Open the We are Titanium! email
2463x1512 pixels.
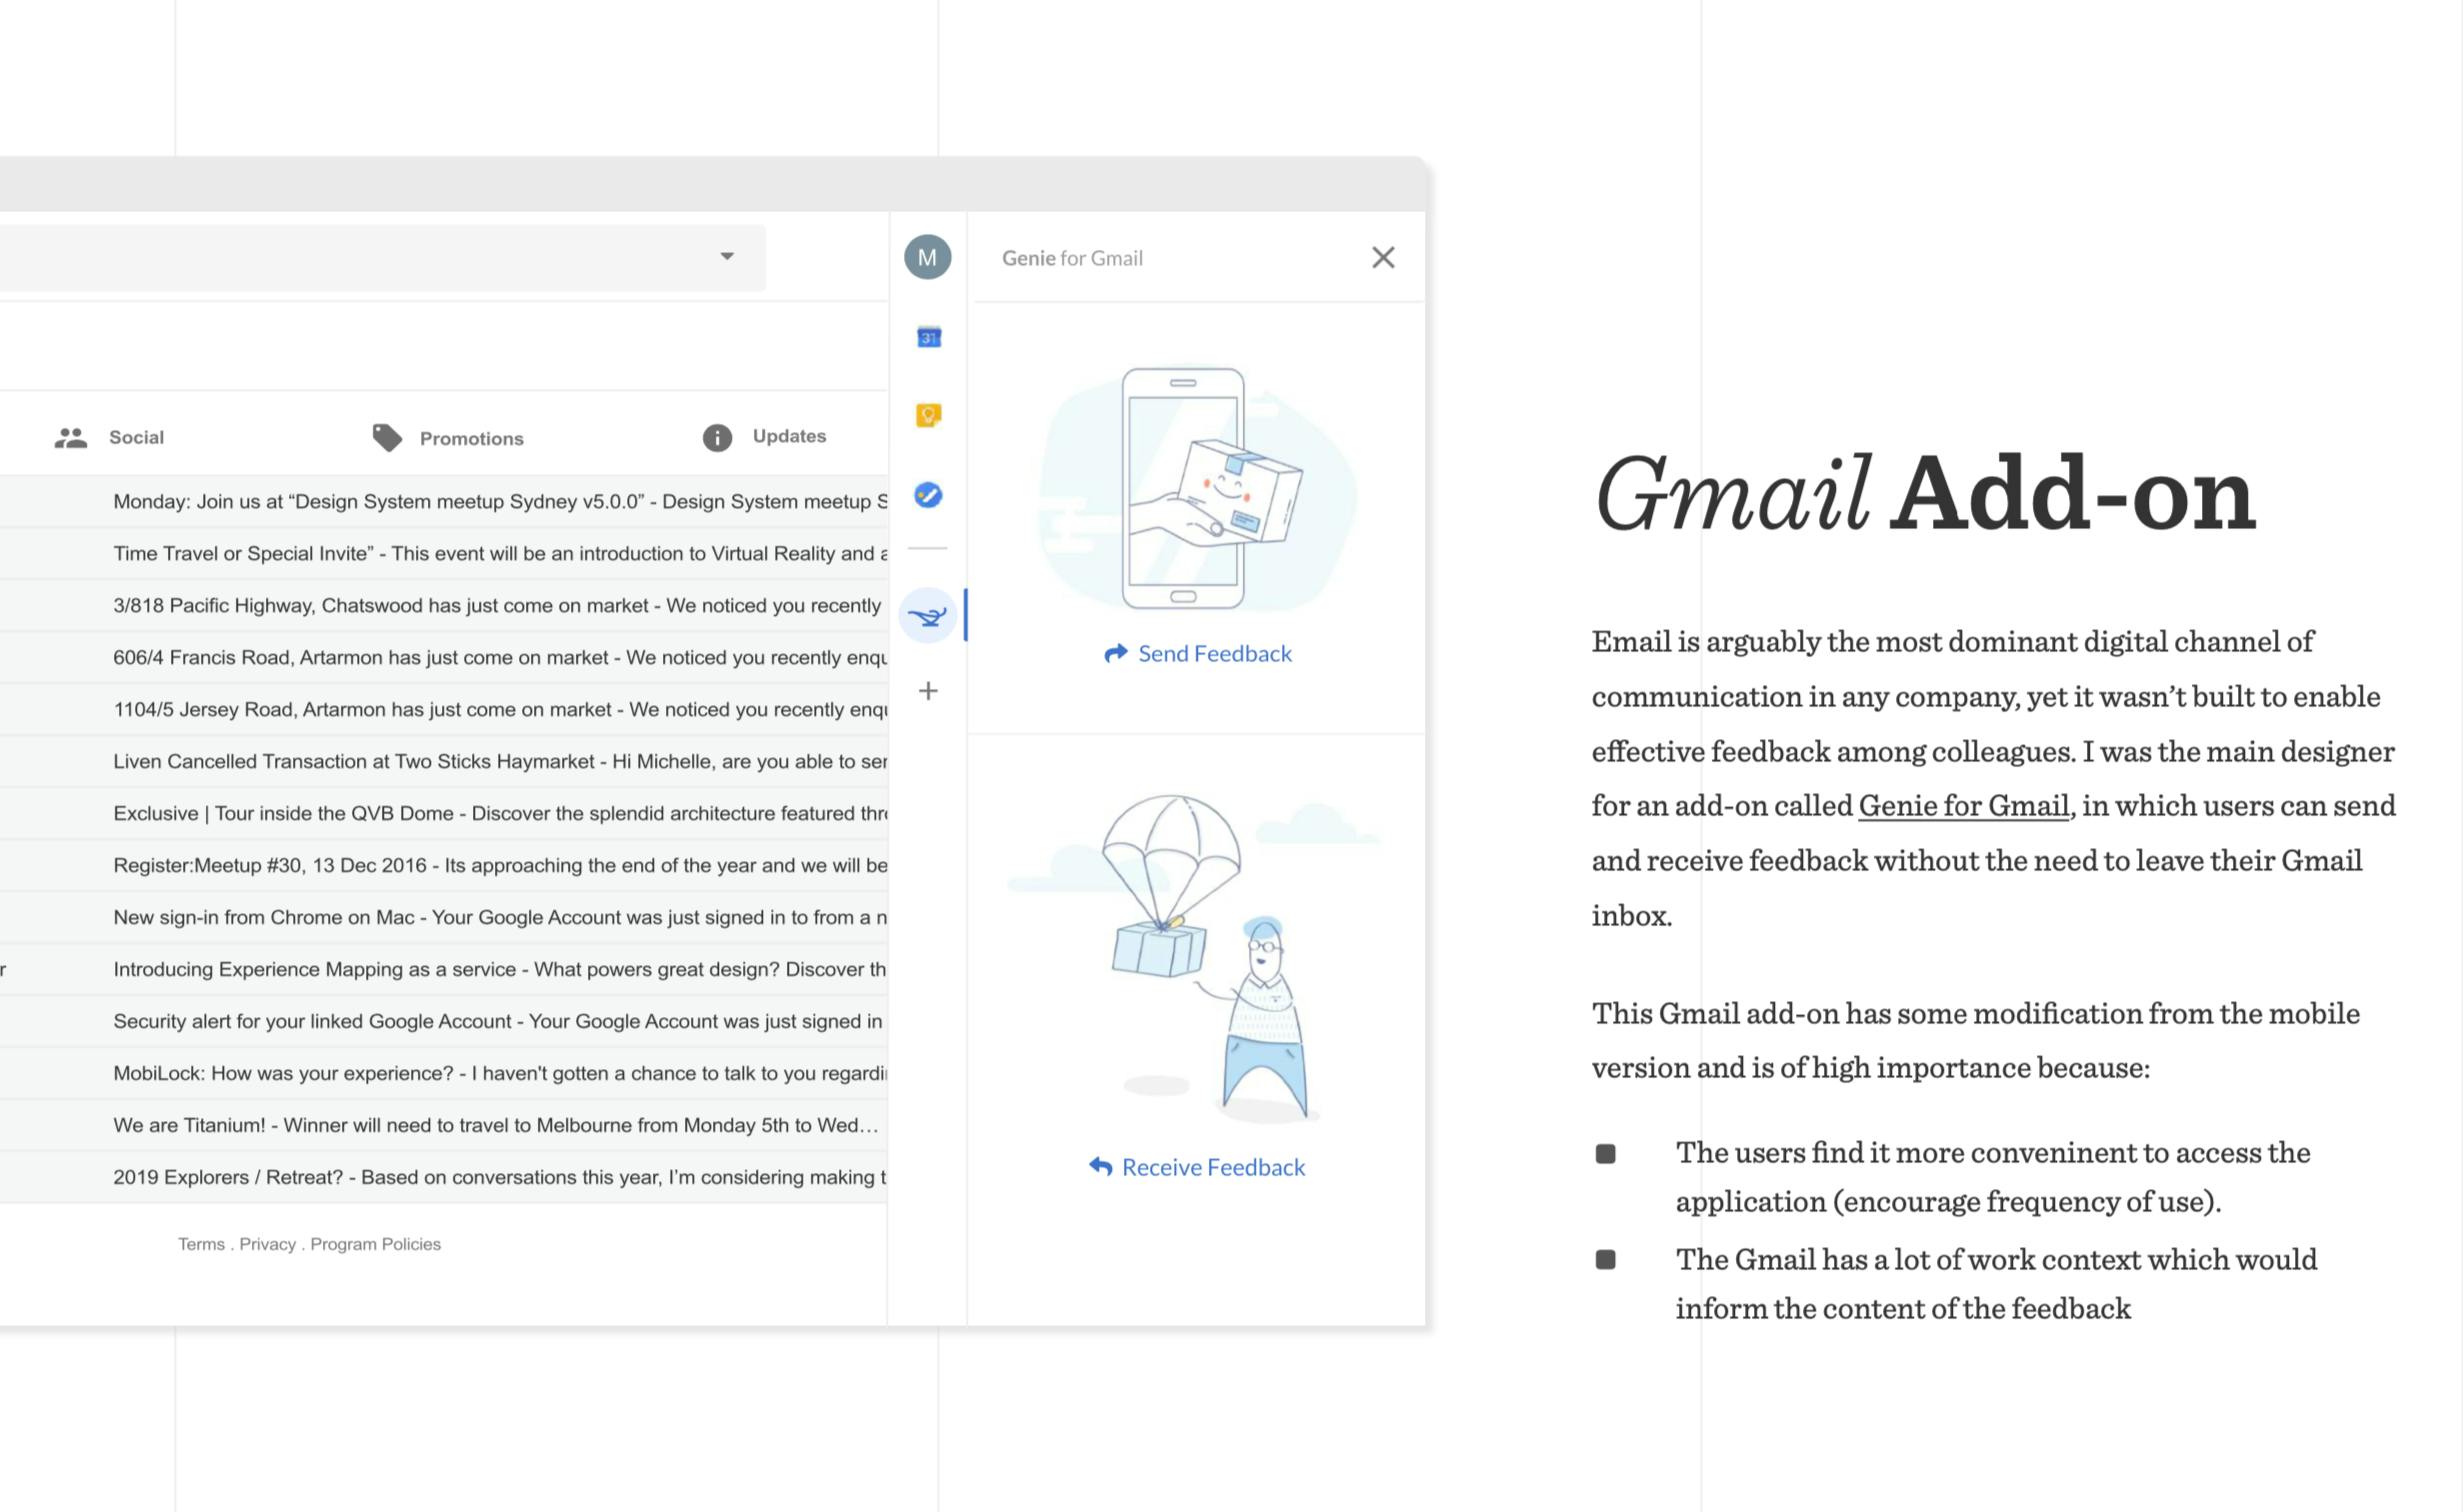pyautogui.click(x=444, y=1126)
